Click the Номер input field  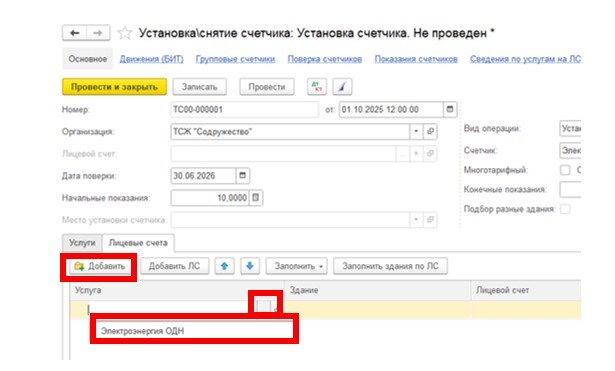point(244,109)
